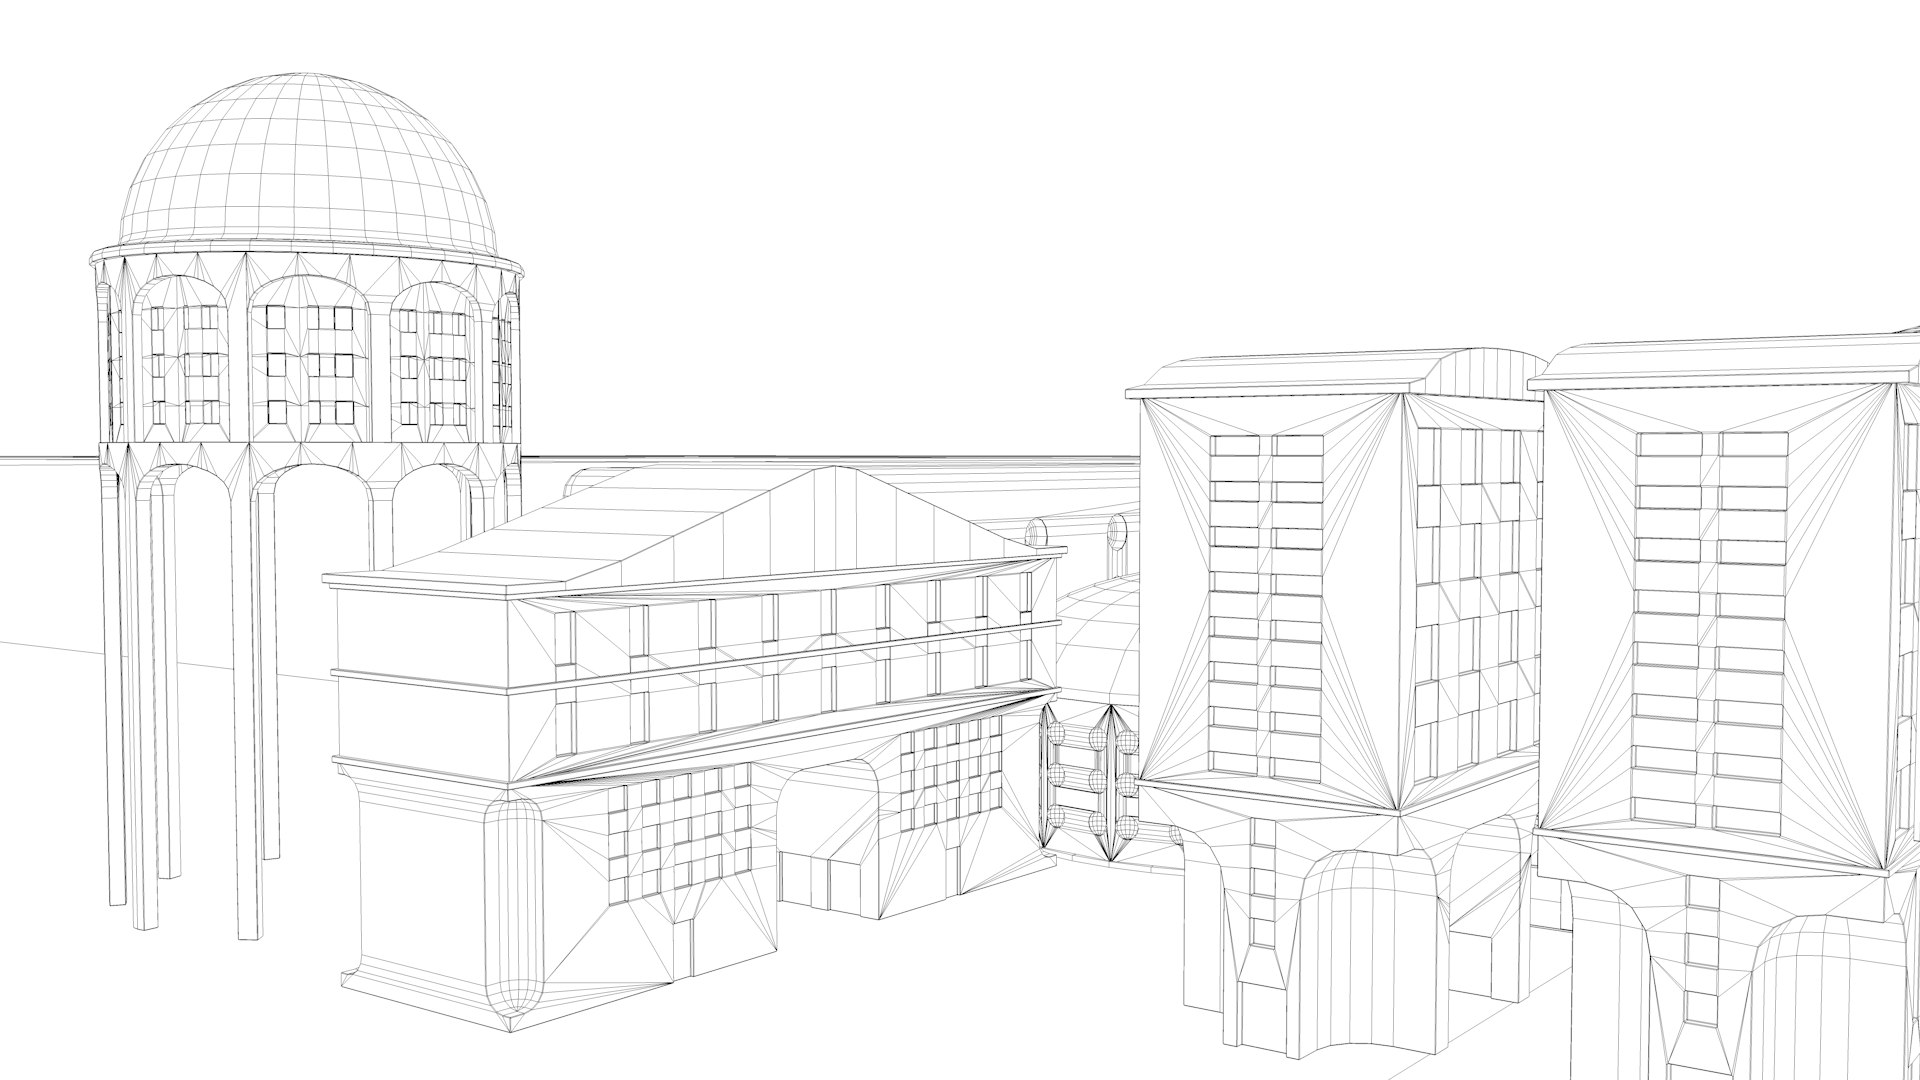
Task: Click the roof cap of the rightmost tower
Action: [1720, 365]
